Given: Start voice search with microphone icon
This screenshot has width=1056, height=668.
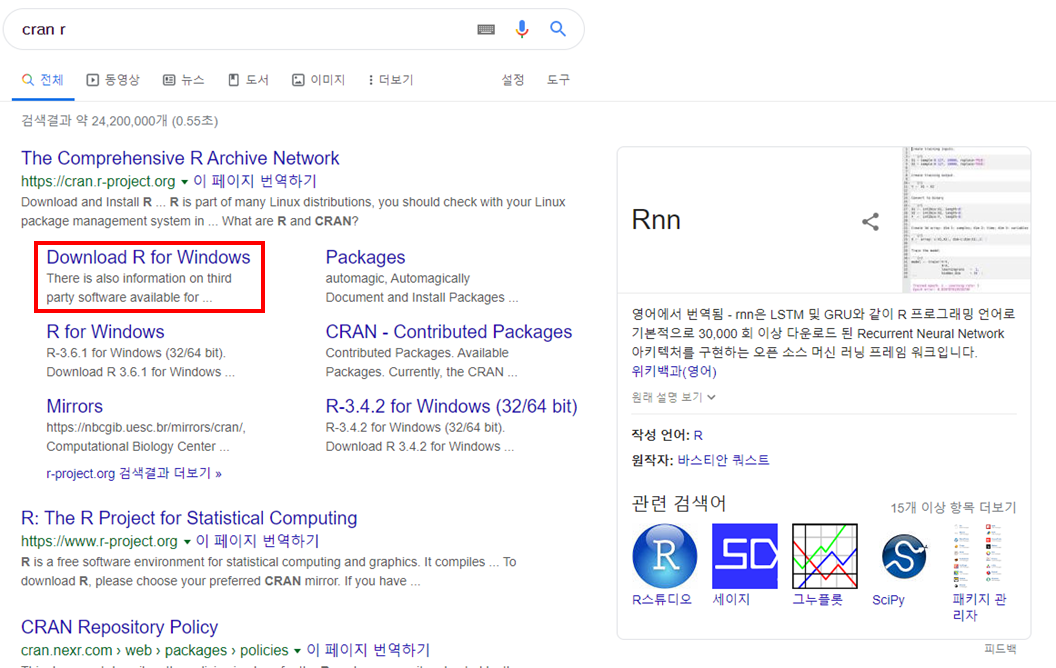Looking at the screenshot, I should point(521,29).
